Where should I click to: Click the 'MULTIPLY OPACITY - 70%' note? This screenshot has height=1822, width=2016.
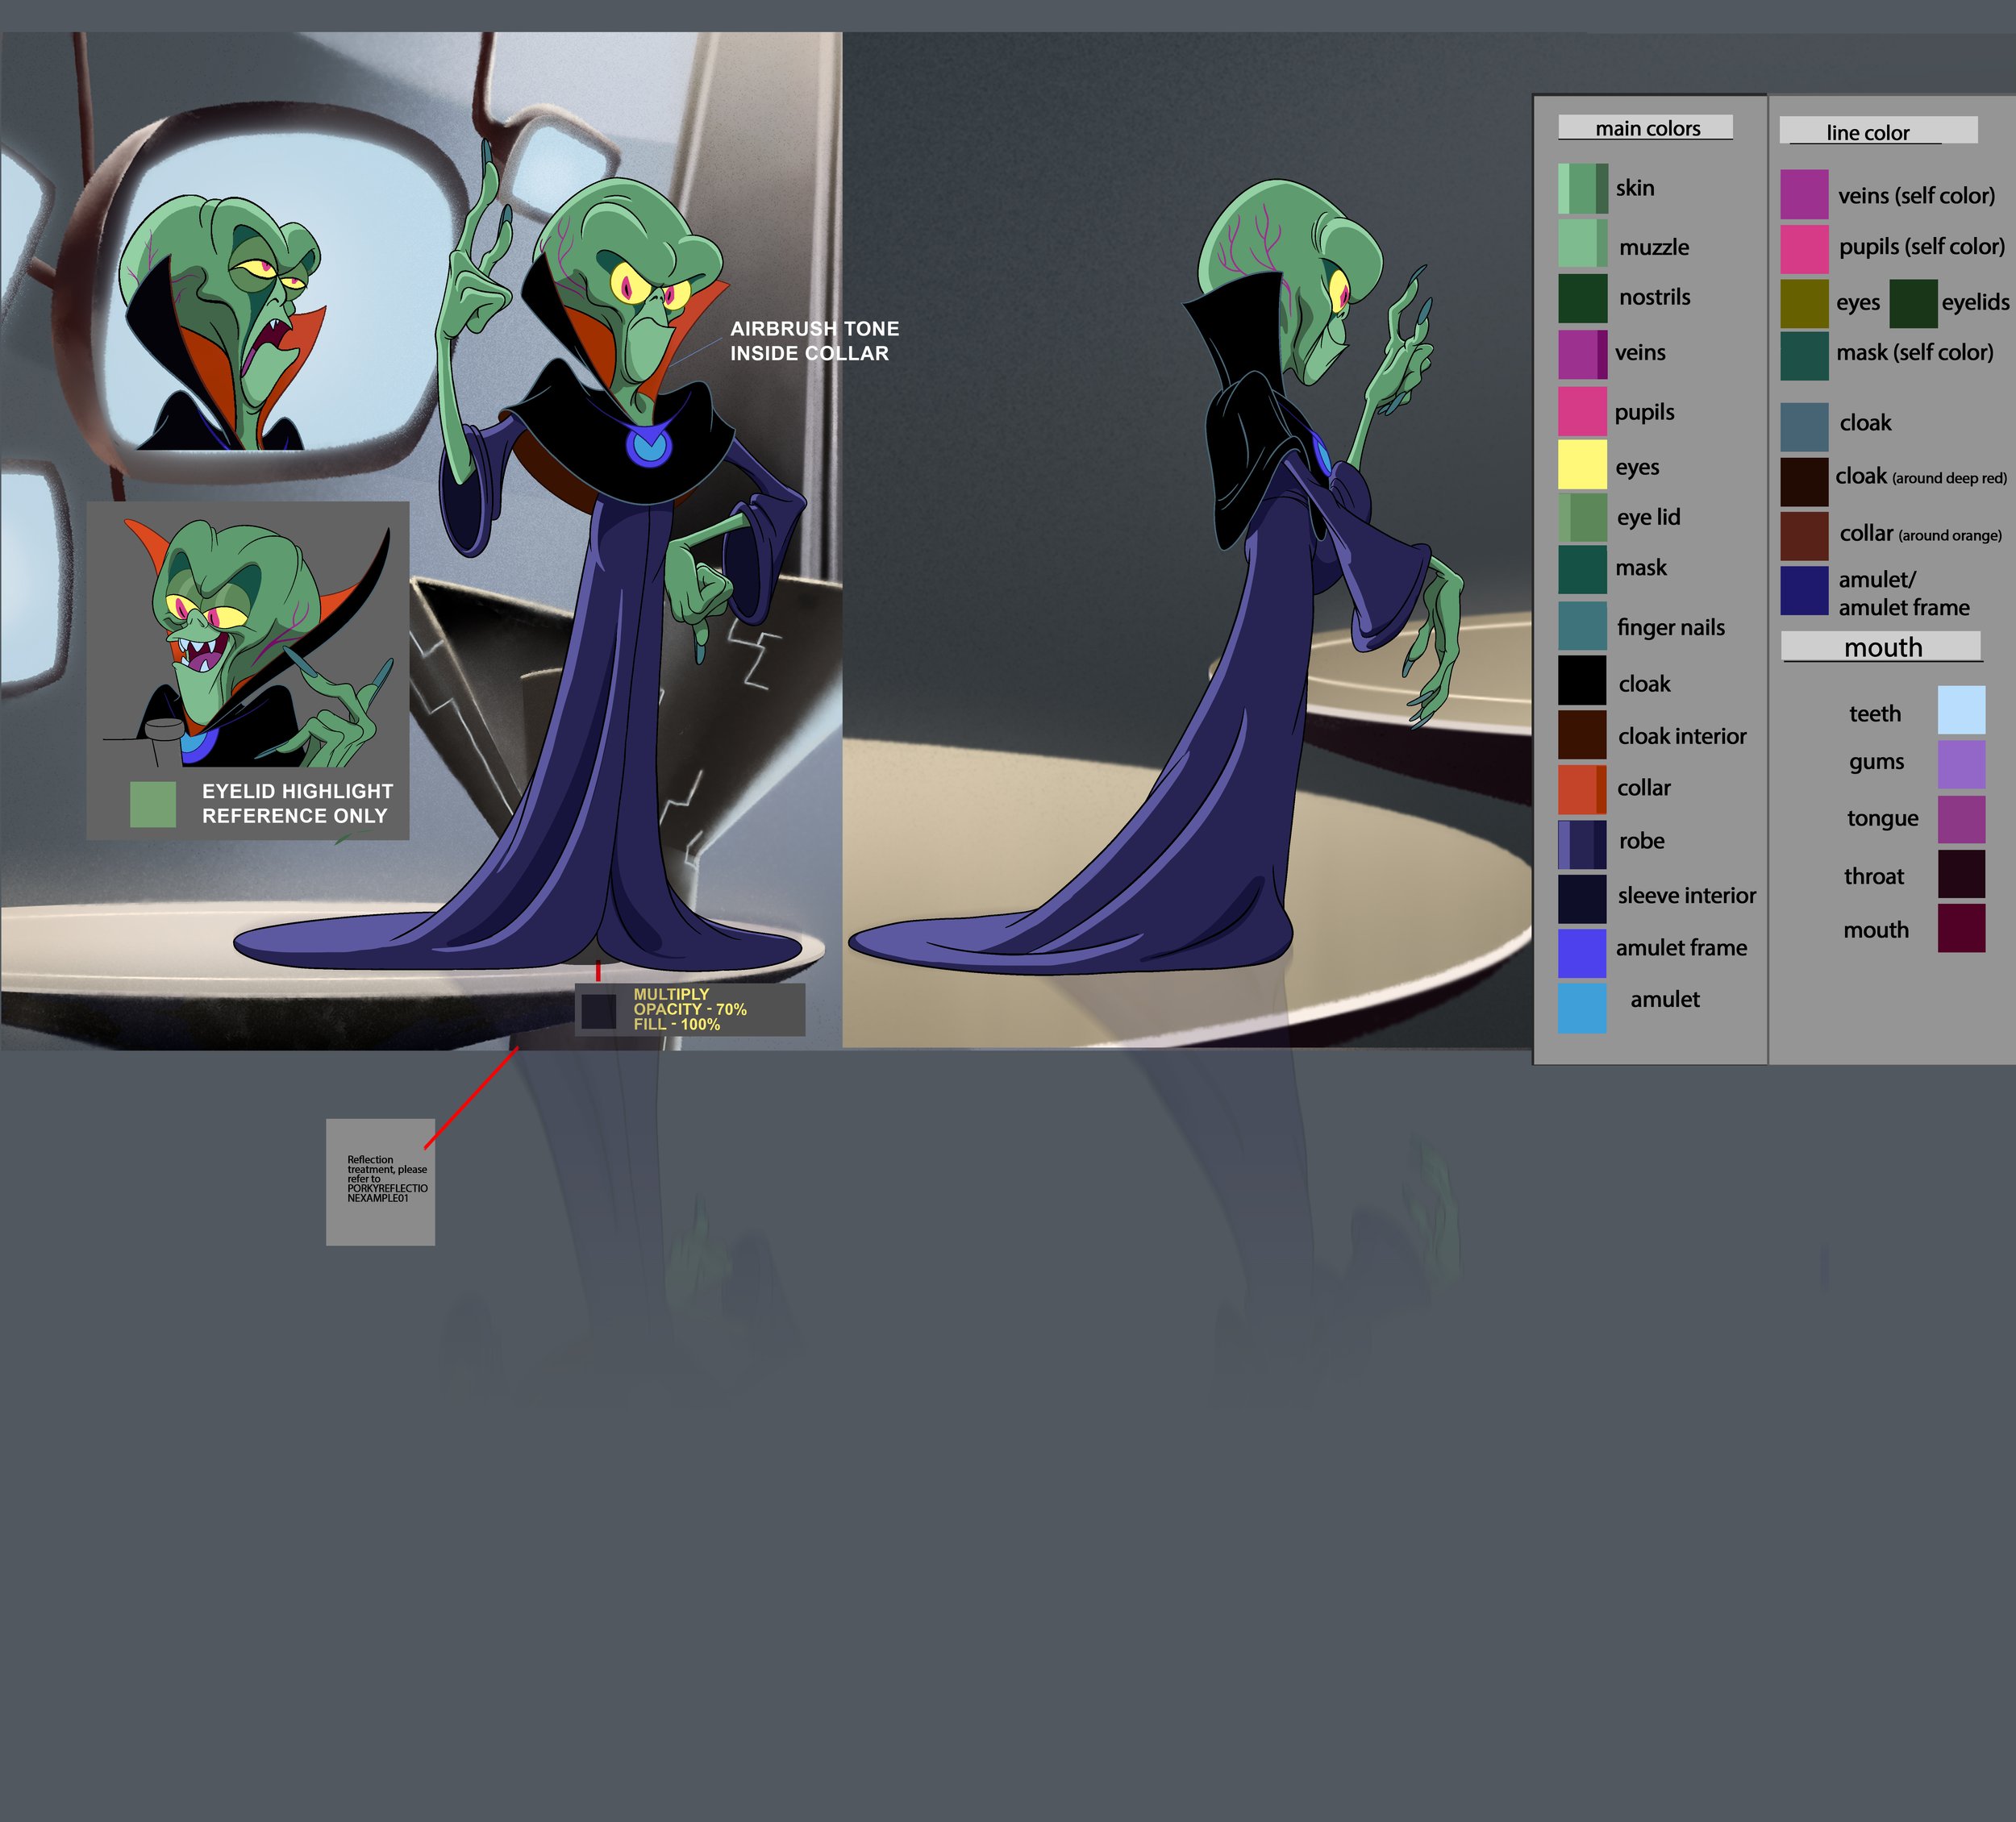pos(689,1002)
